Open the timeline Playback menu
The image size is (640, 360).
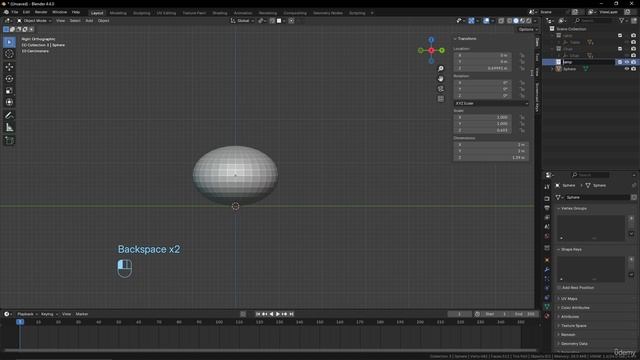(27, 314)
